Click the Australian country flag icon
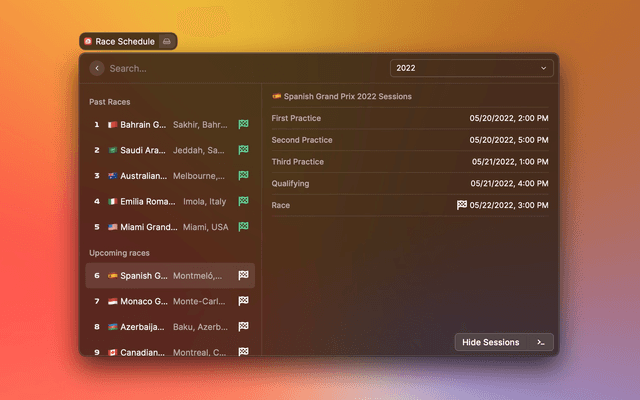 click(x=113, y=176)
